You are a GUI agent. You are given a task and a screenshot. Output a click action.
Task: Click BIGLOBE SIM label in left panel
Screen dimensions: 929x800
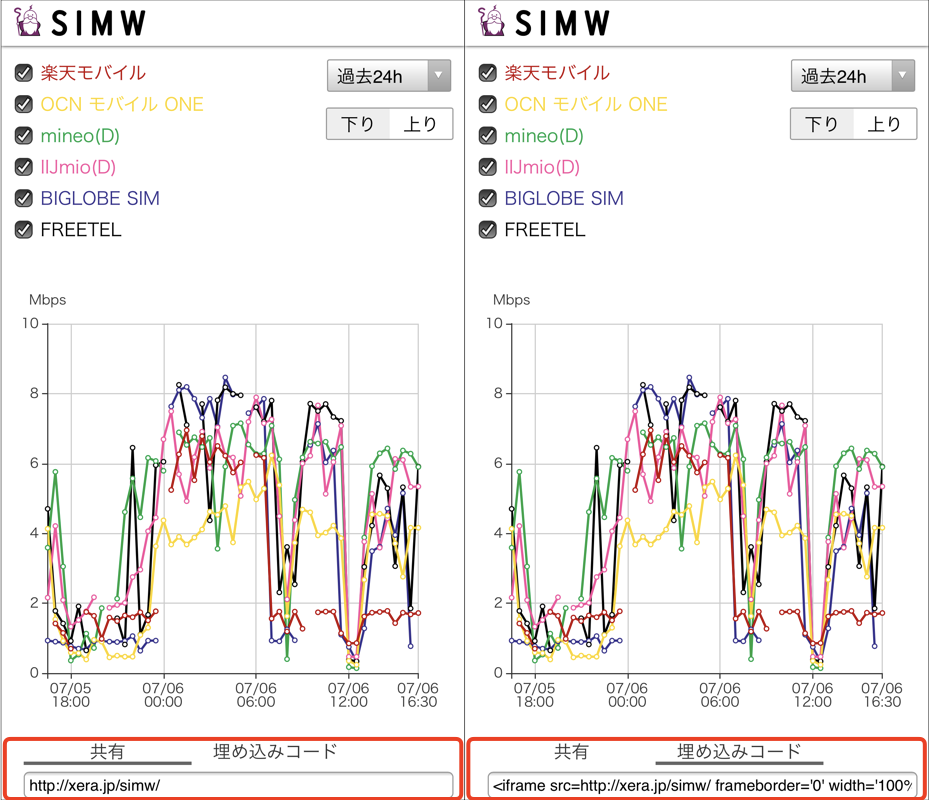[x=100, y=198]
